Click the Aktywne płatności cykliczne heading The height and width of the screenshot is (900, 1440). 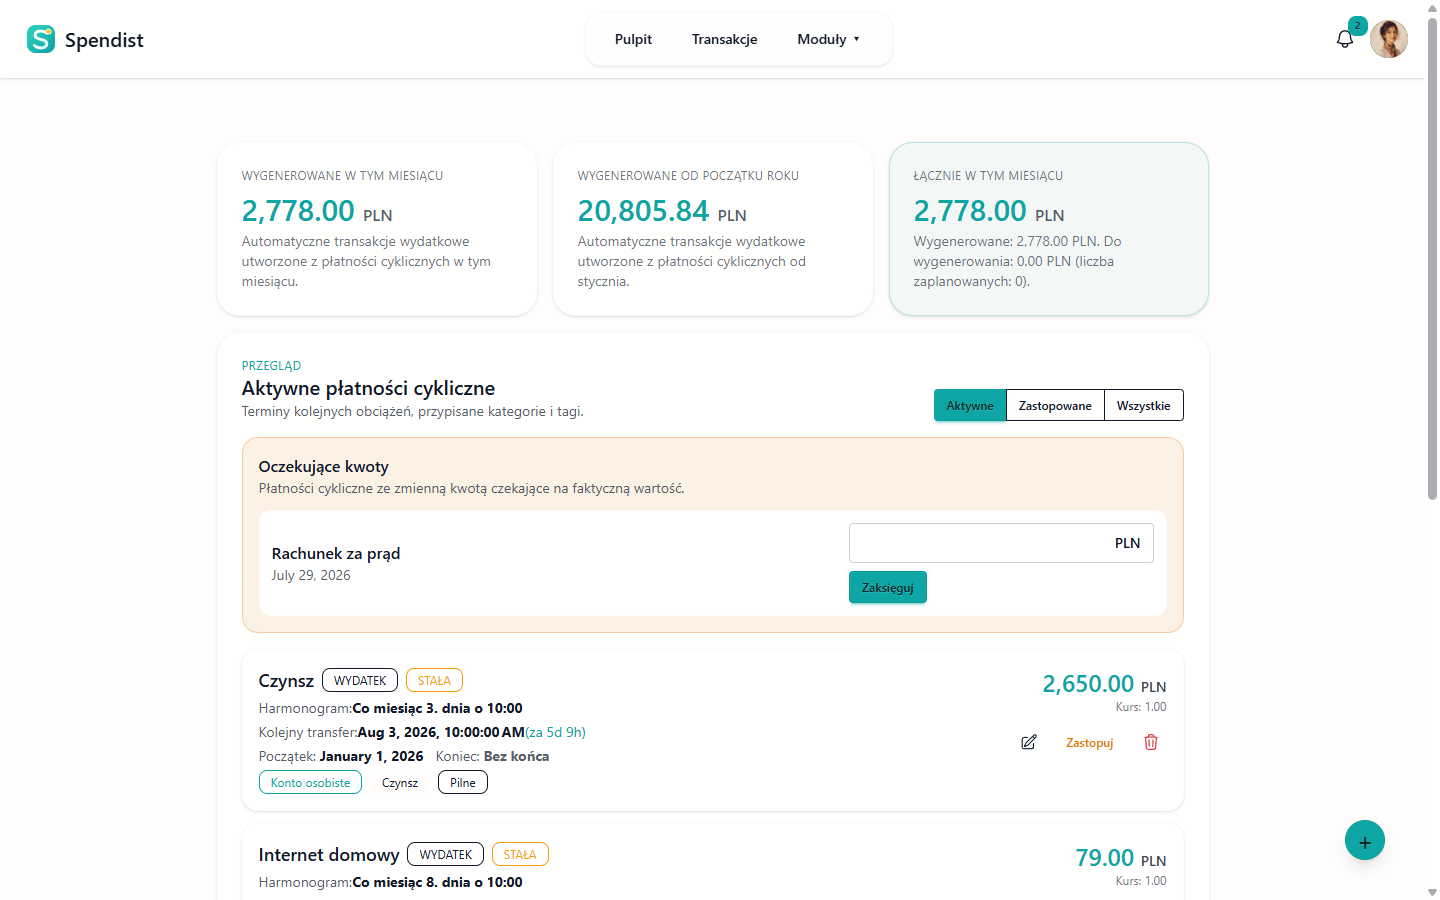pyautogui.click(x=368, y=388)
